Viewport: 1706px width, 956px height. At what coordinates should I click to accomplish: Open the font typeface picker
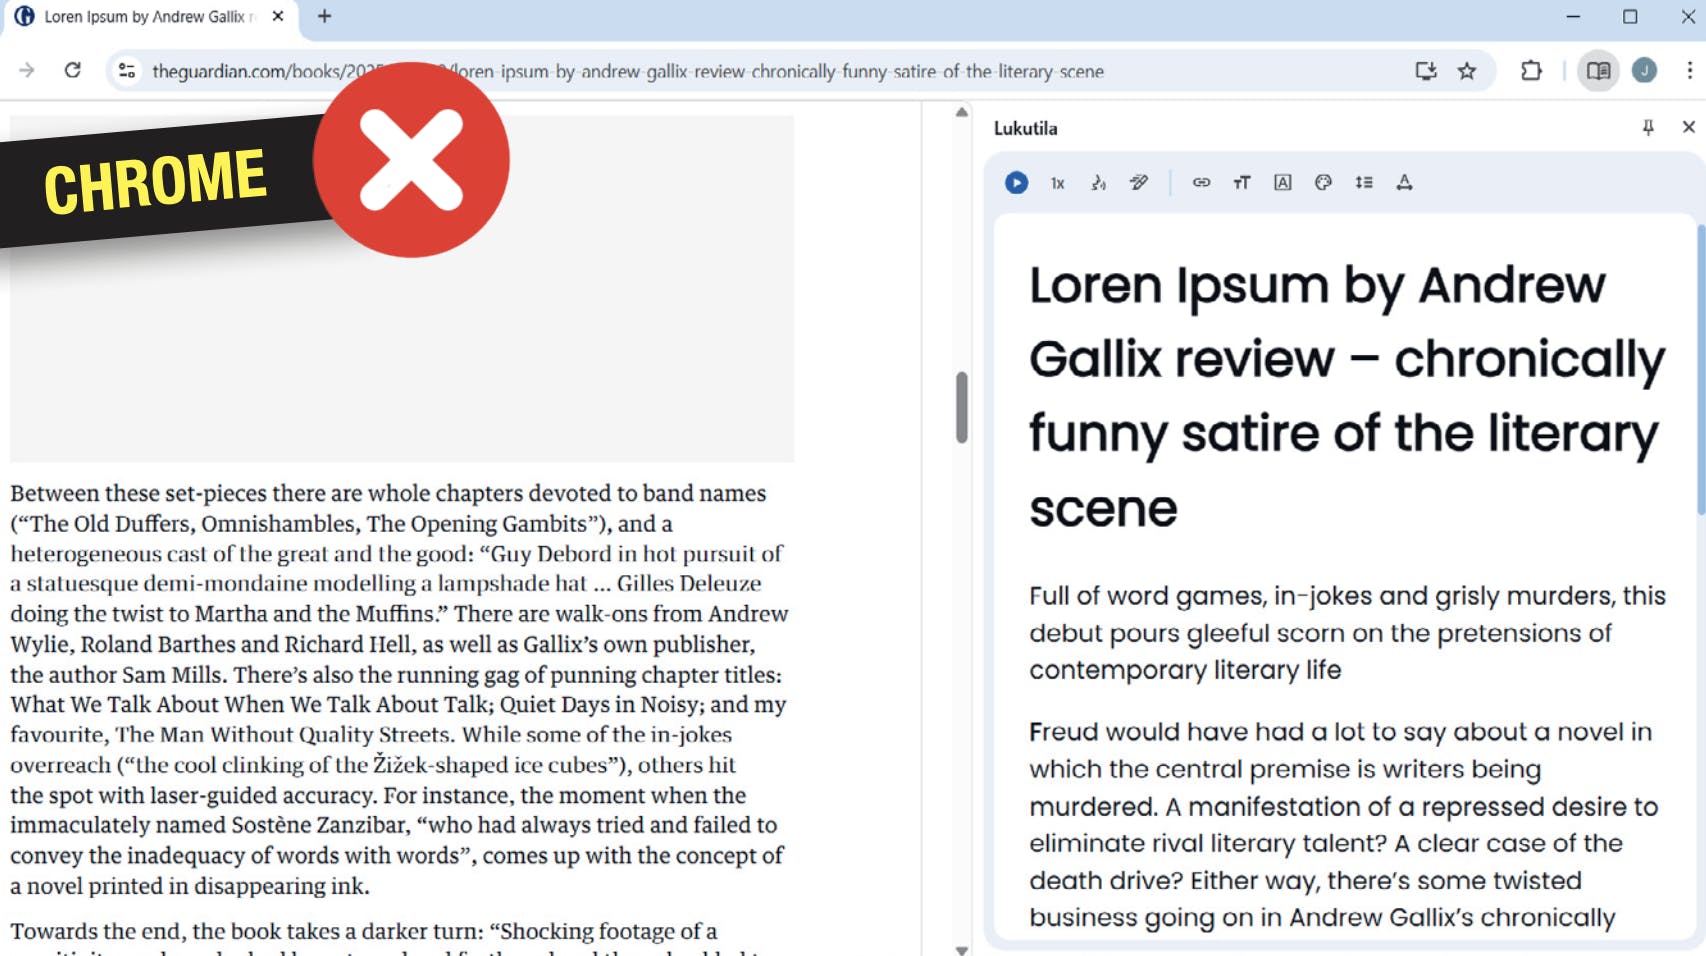click(x=1283, y=182)
